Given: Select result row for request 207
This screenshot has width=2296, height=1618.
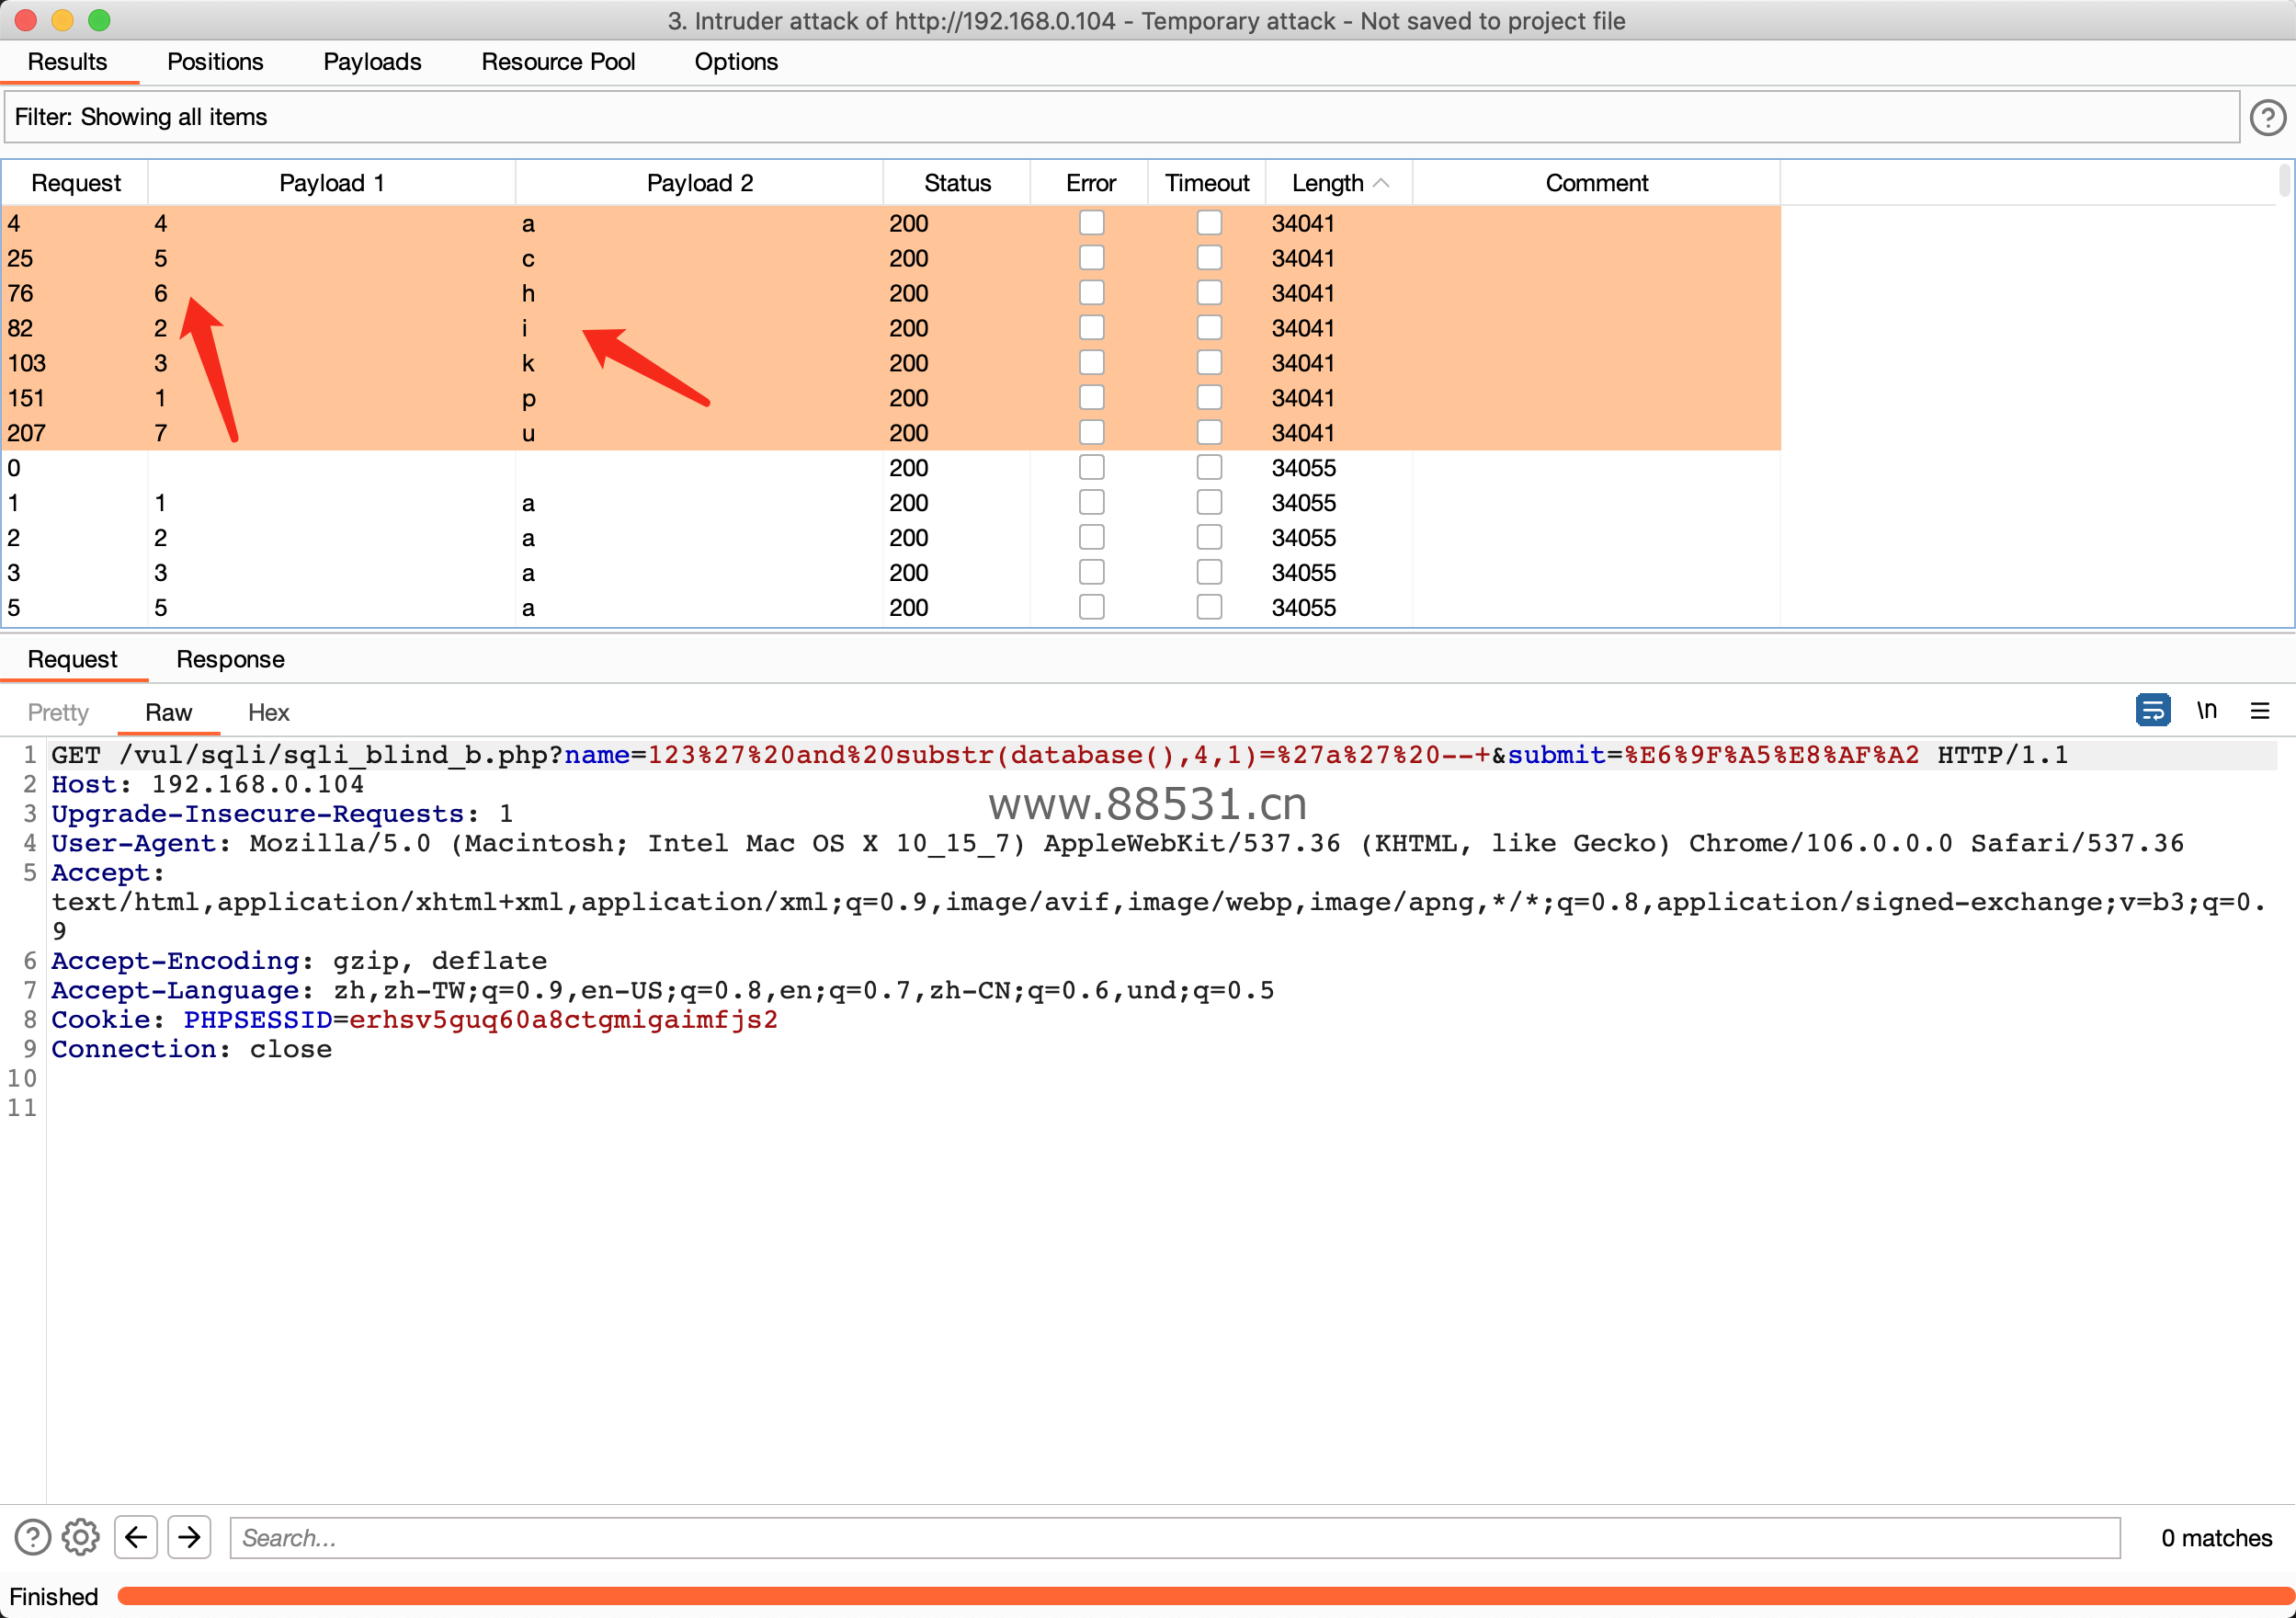Looking at the screenshot, I should 891,433.
